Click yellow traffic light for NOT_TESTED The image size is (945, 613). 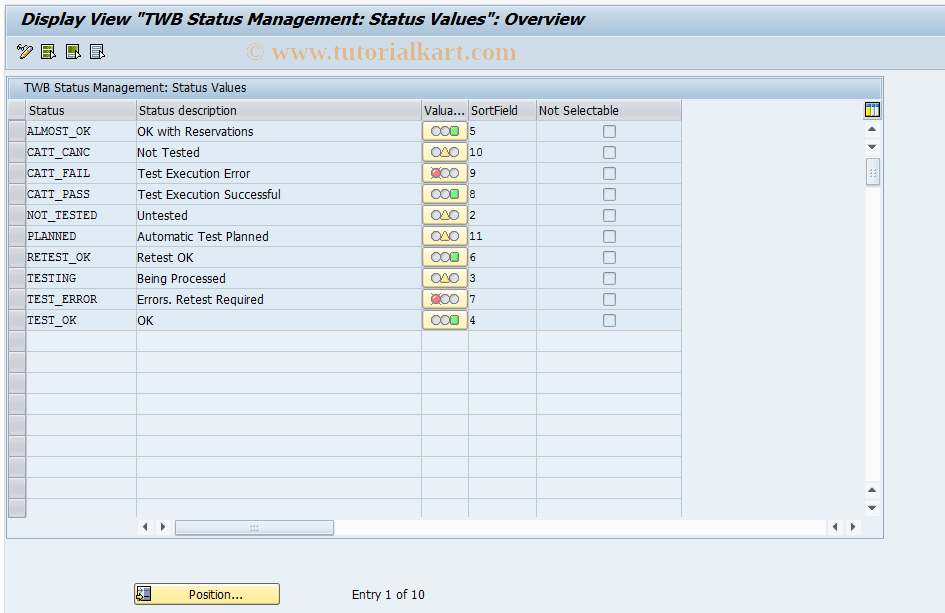tap(445, 215)
